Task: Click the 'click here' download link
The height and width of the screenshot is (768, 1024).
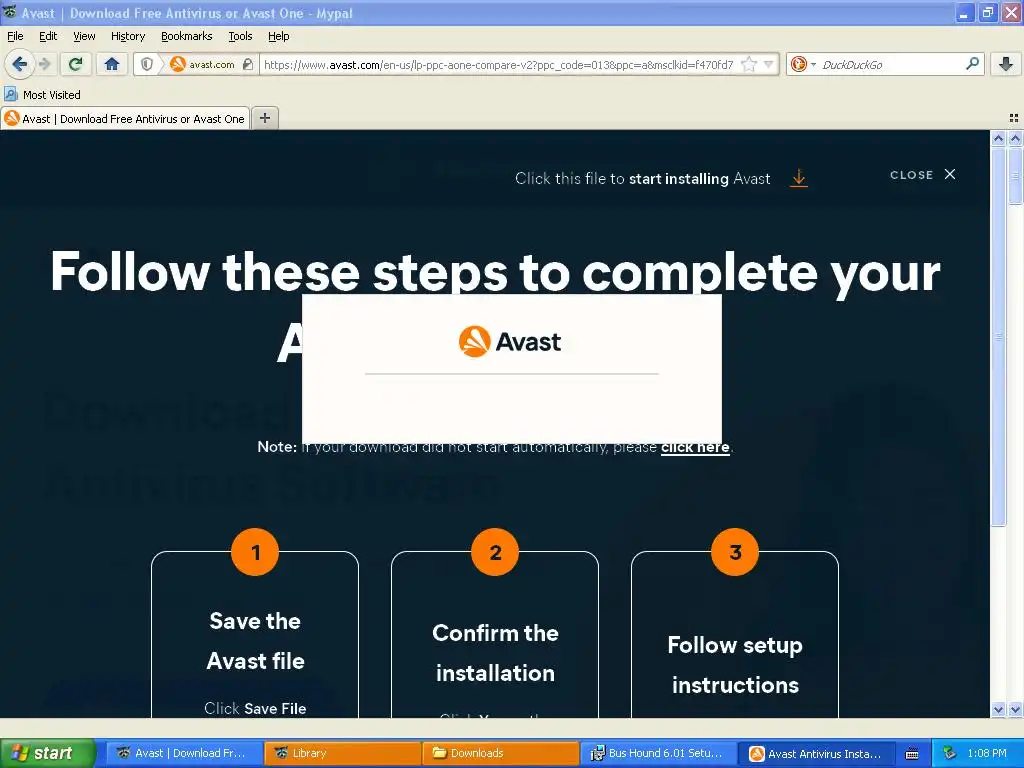Action: click(x=695, y=447)
